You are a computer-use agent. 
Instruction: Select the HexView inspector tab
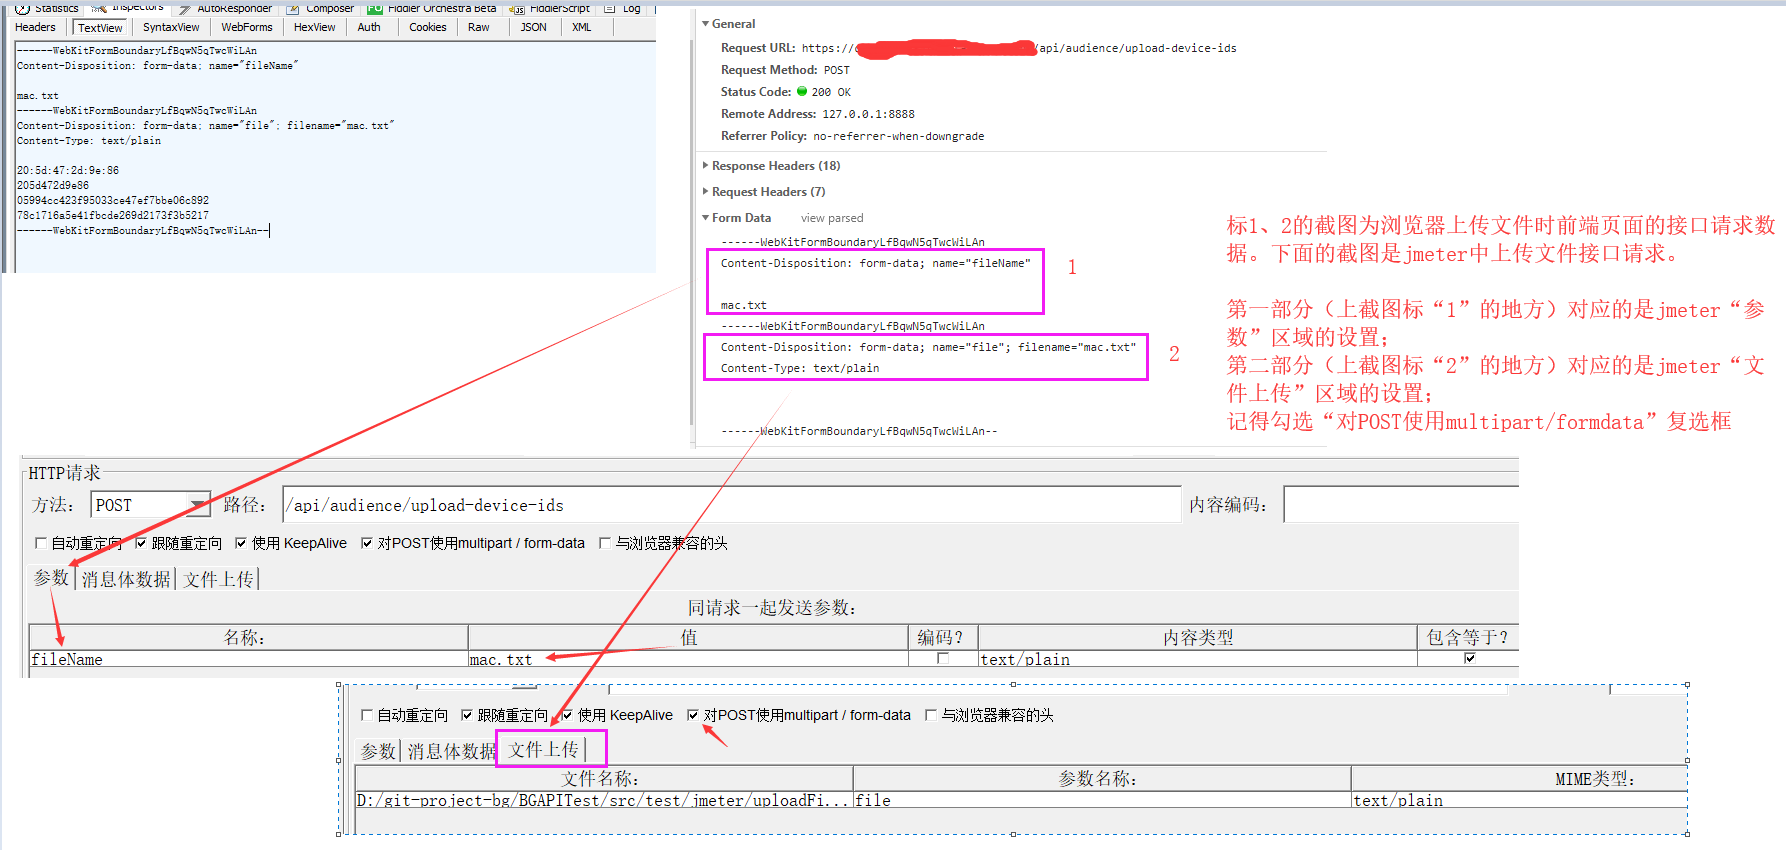click(314, 27)
